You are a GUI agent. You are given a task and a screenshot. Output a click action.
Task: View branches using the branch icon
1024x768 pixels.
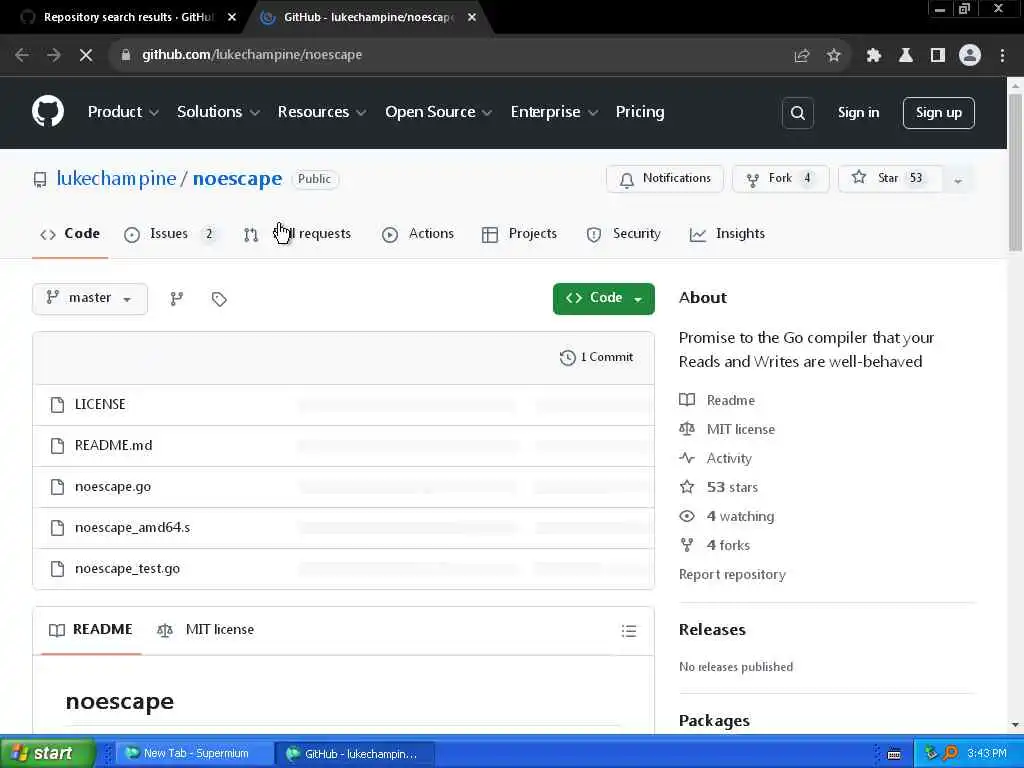click(x=176, y=298)
